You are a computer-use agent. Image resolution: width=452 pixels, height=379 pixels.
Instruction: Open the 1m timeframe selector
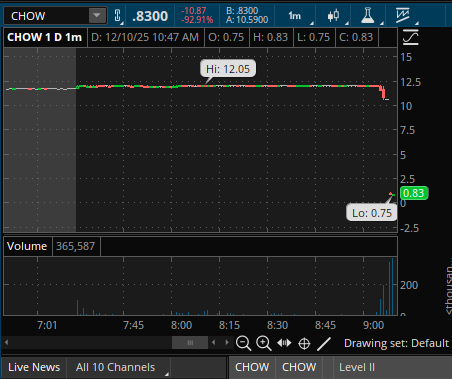coord(295,16)
